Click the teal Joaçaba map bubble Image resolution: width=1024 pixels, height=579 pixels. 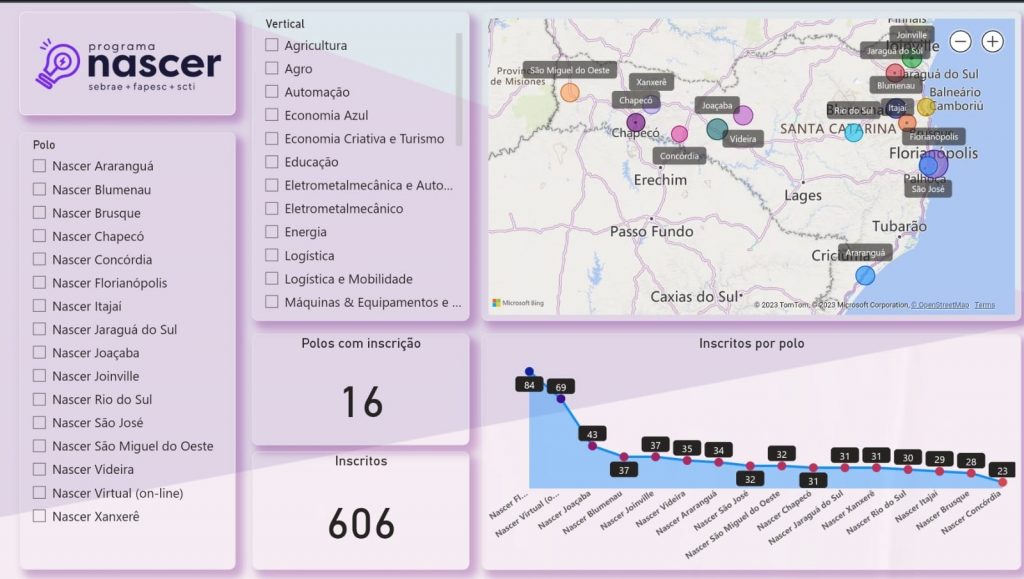click(x=717, y=128)
